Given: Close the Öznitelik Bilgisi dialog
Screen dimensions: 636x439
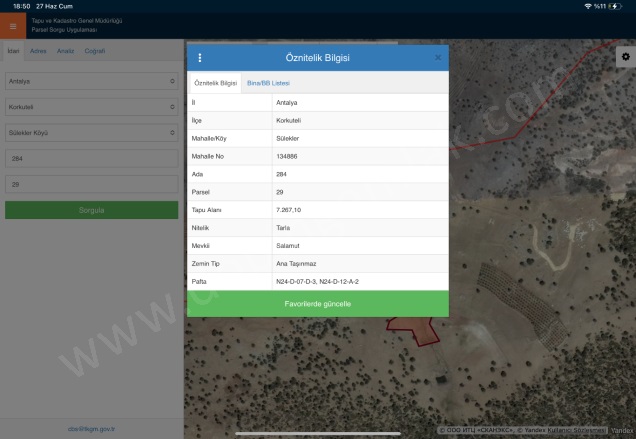Looking at the screenshot, I should click(x=438, y=58).
